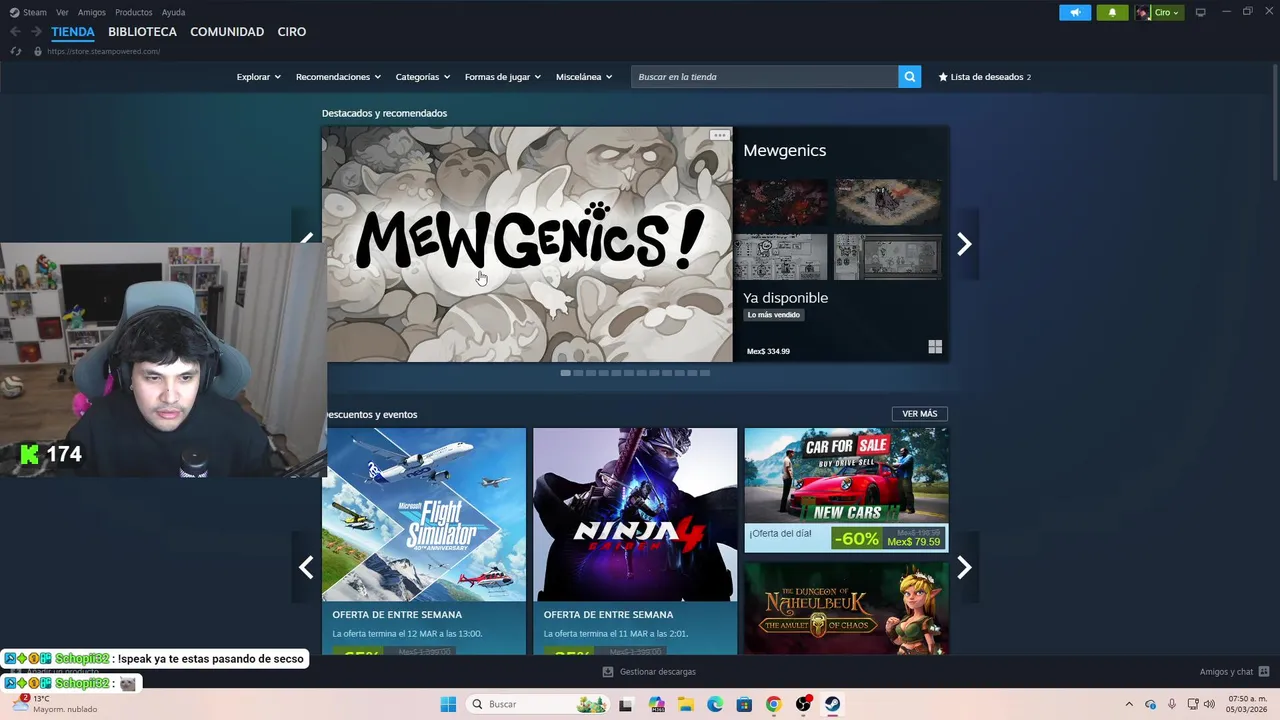The width and height of the screenshot is (1280, 720).
Task: Select the first featured carousel page dot
Action: click(566, 373)
